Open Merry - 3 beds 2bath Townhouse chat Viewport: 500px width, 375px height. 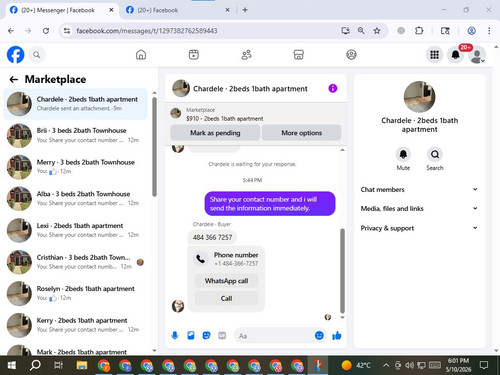pos(75,167)
